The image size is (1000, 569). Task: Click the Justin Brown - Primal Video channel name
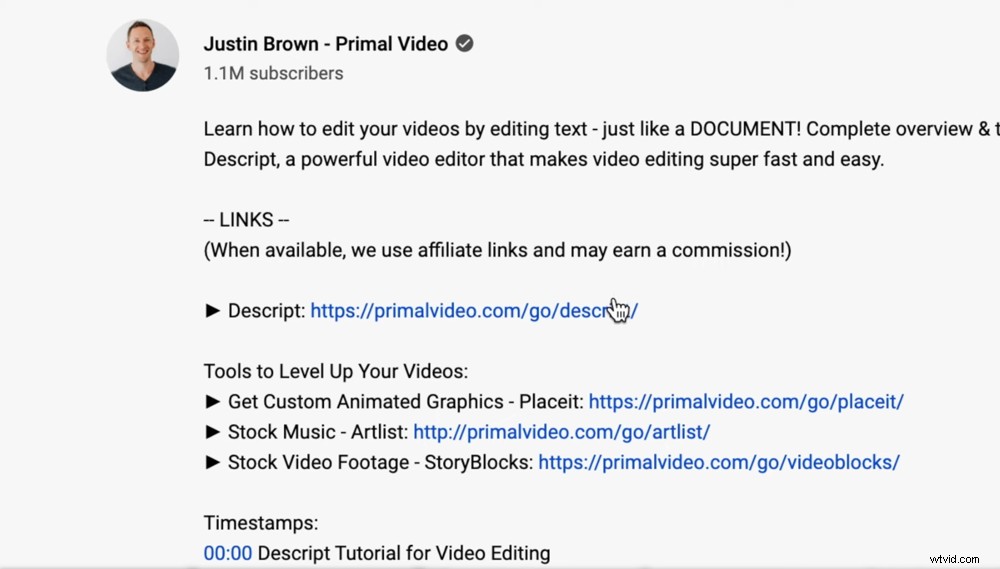point(326,44)
